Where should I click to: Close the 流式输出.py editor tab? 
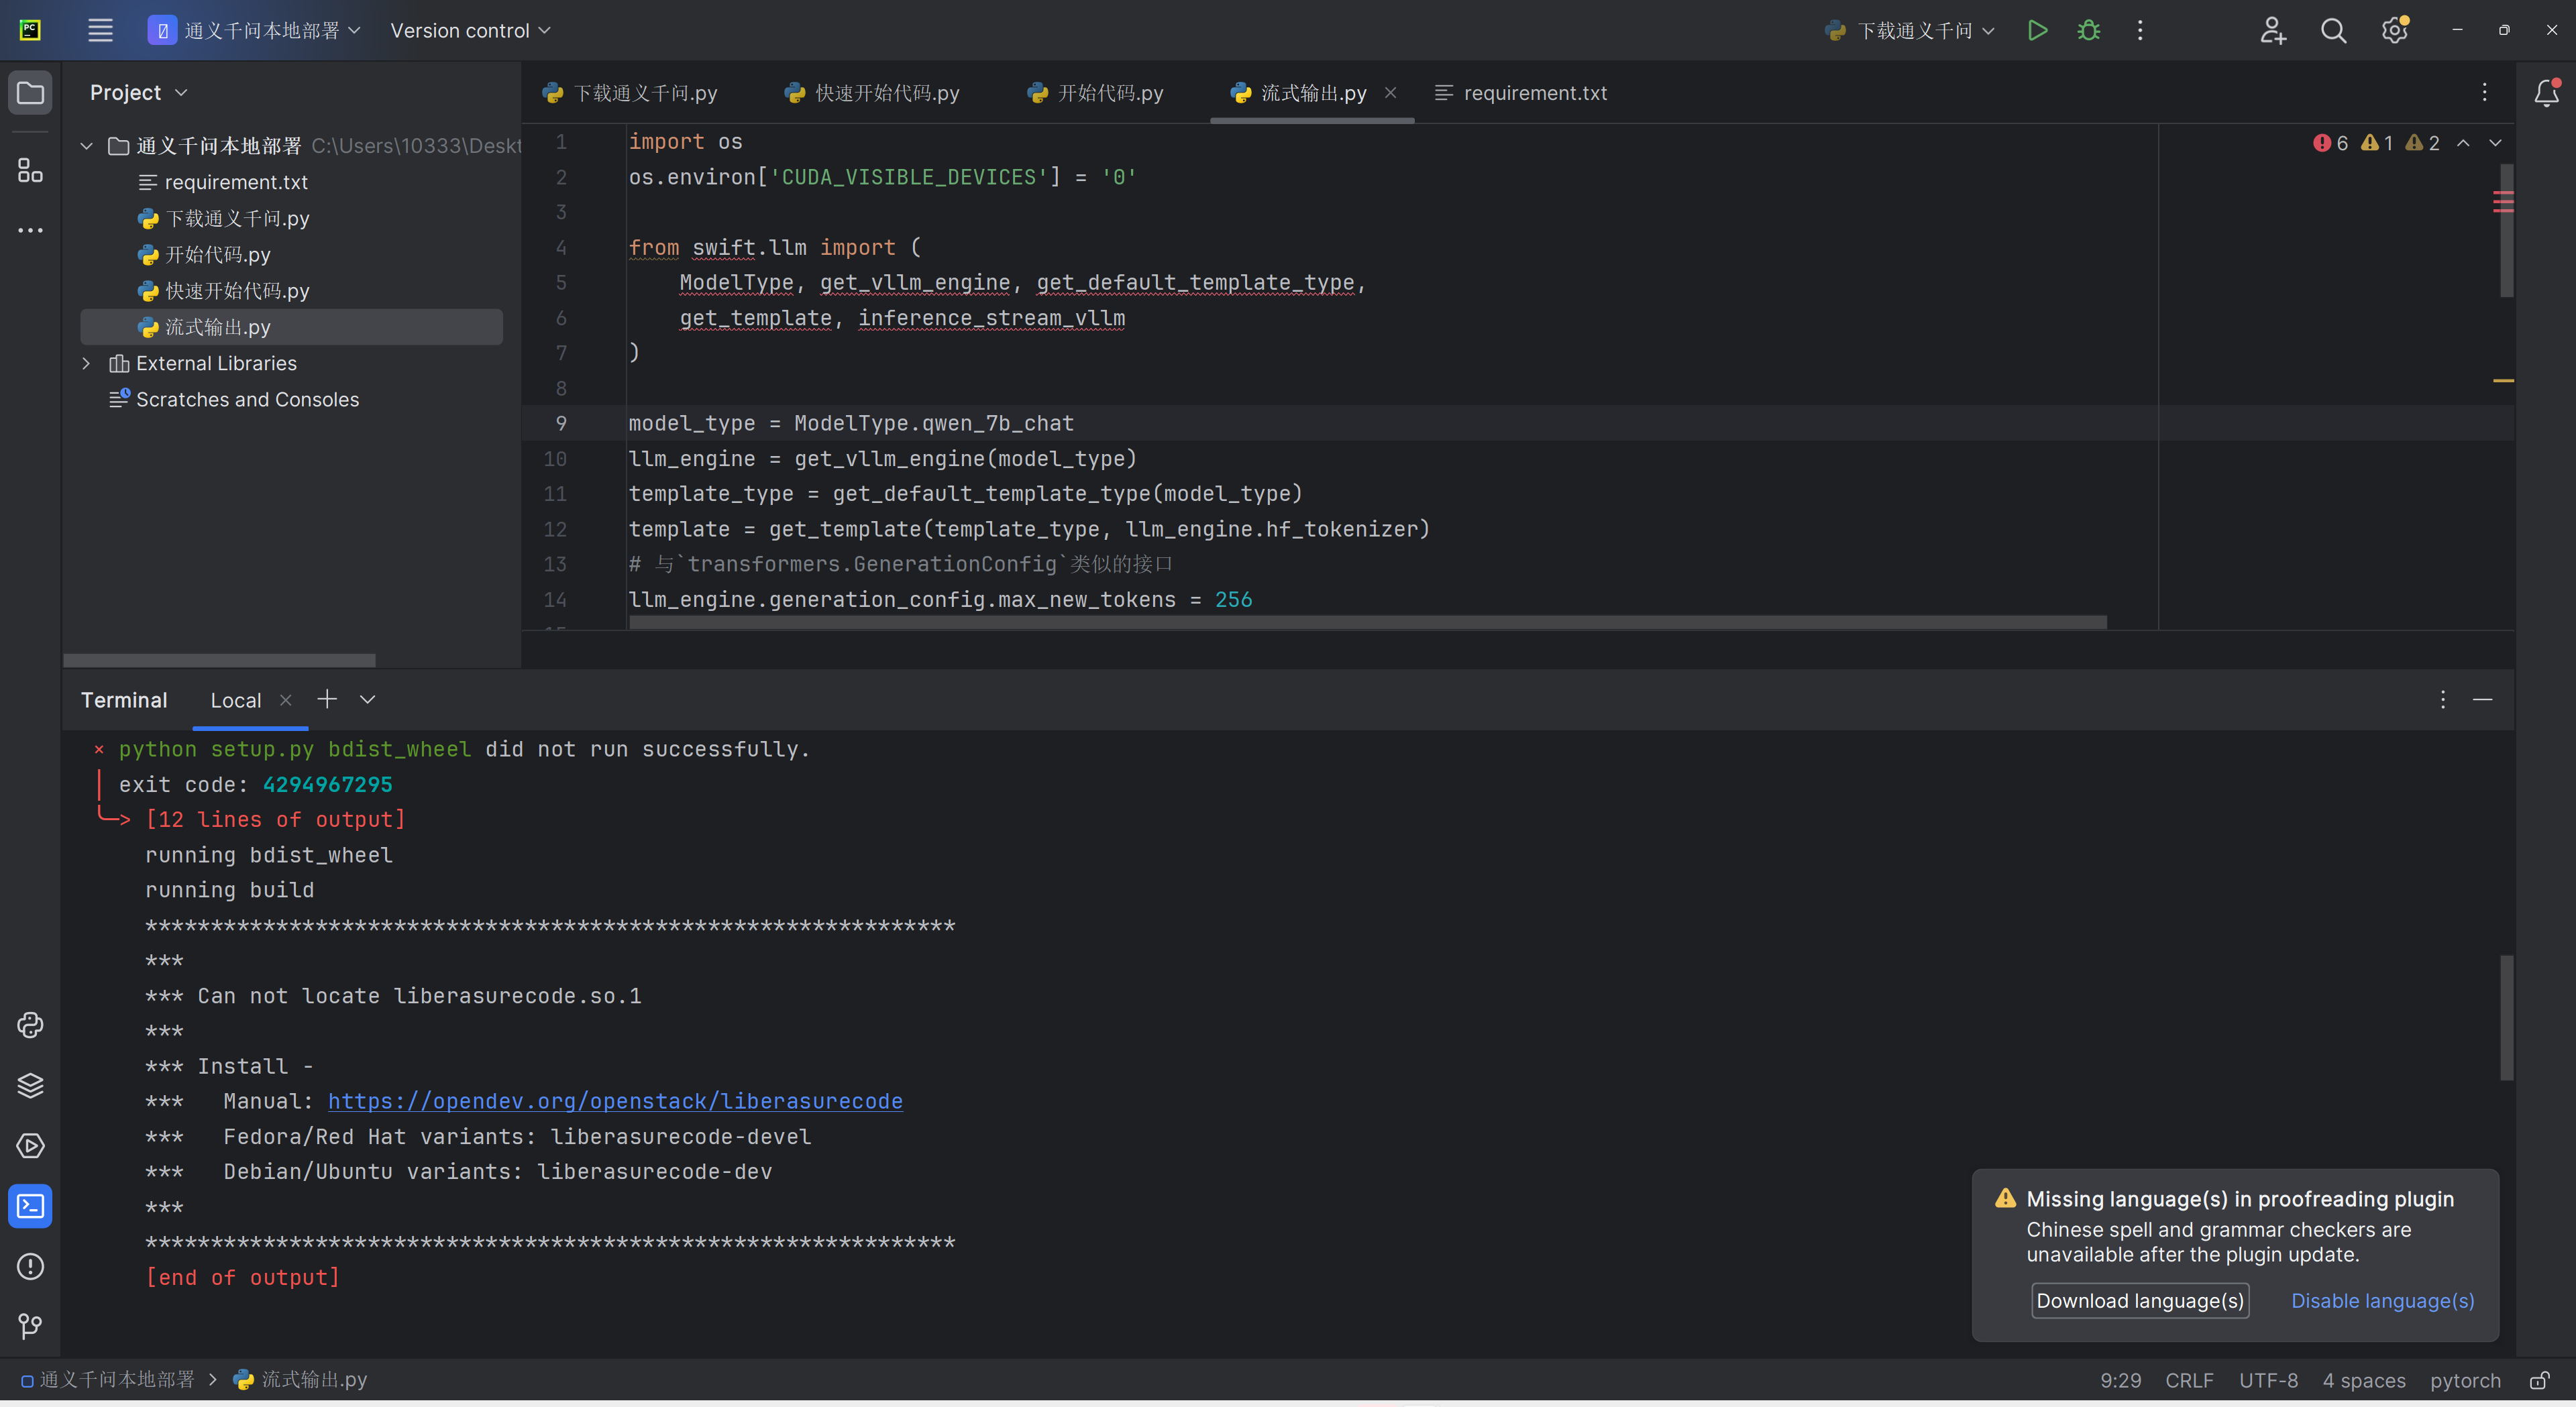[x=1390, y=92]
